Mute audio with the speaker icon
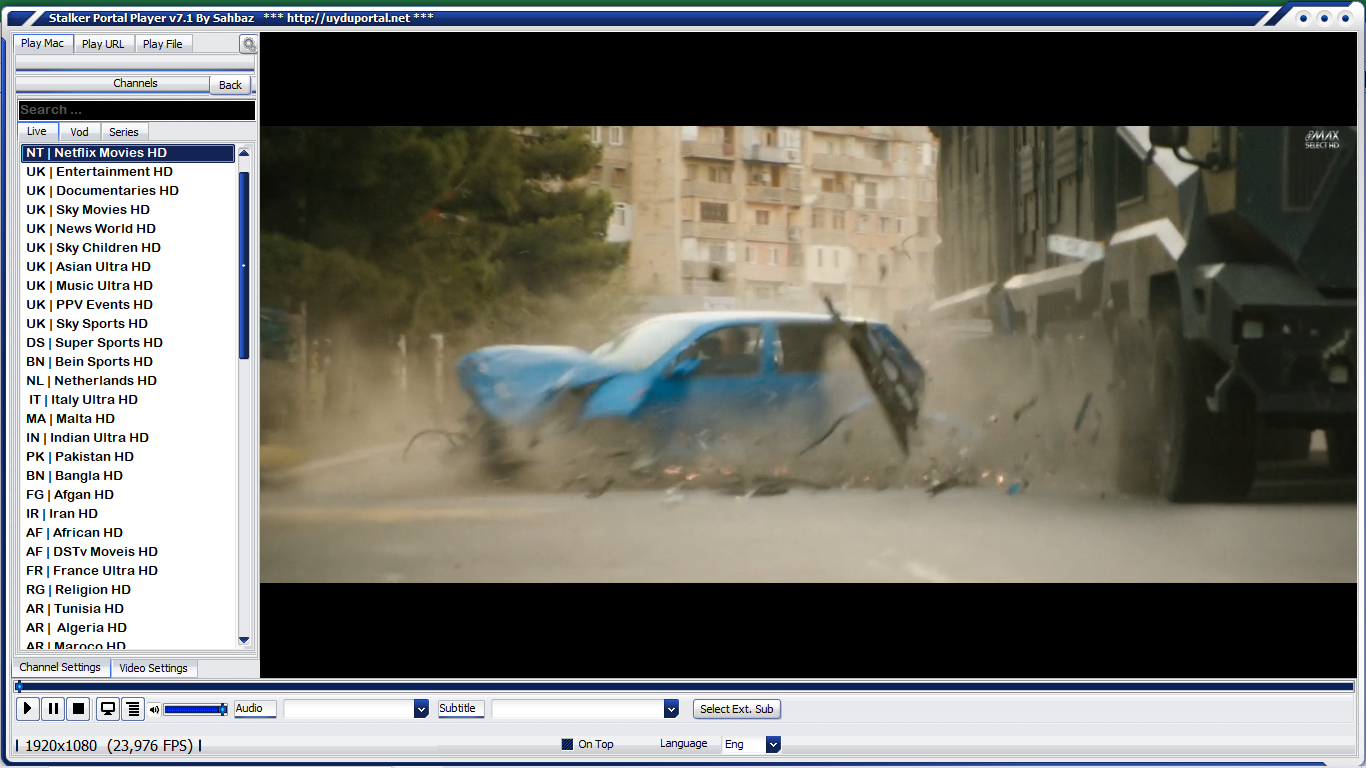The height and width of the screenshot is (768, 1366). [x=154, y=710]
